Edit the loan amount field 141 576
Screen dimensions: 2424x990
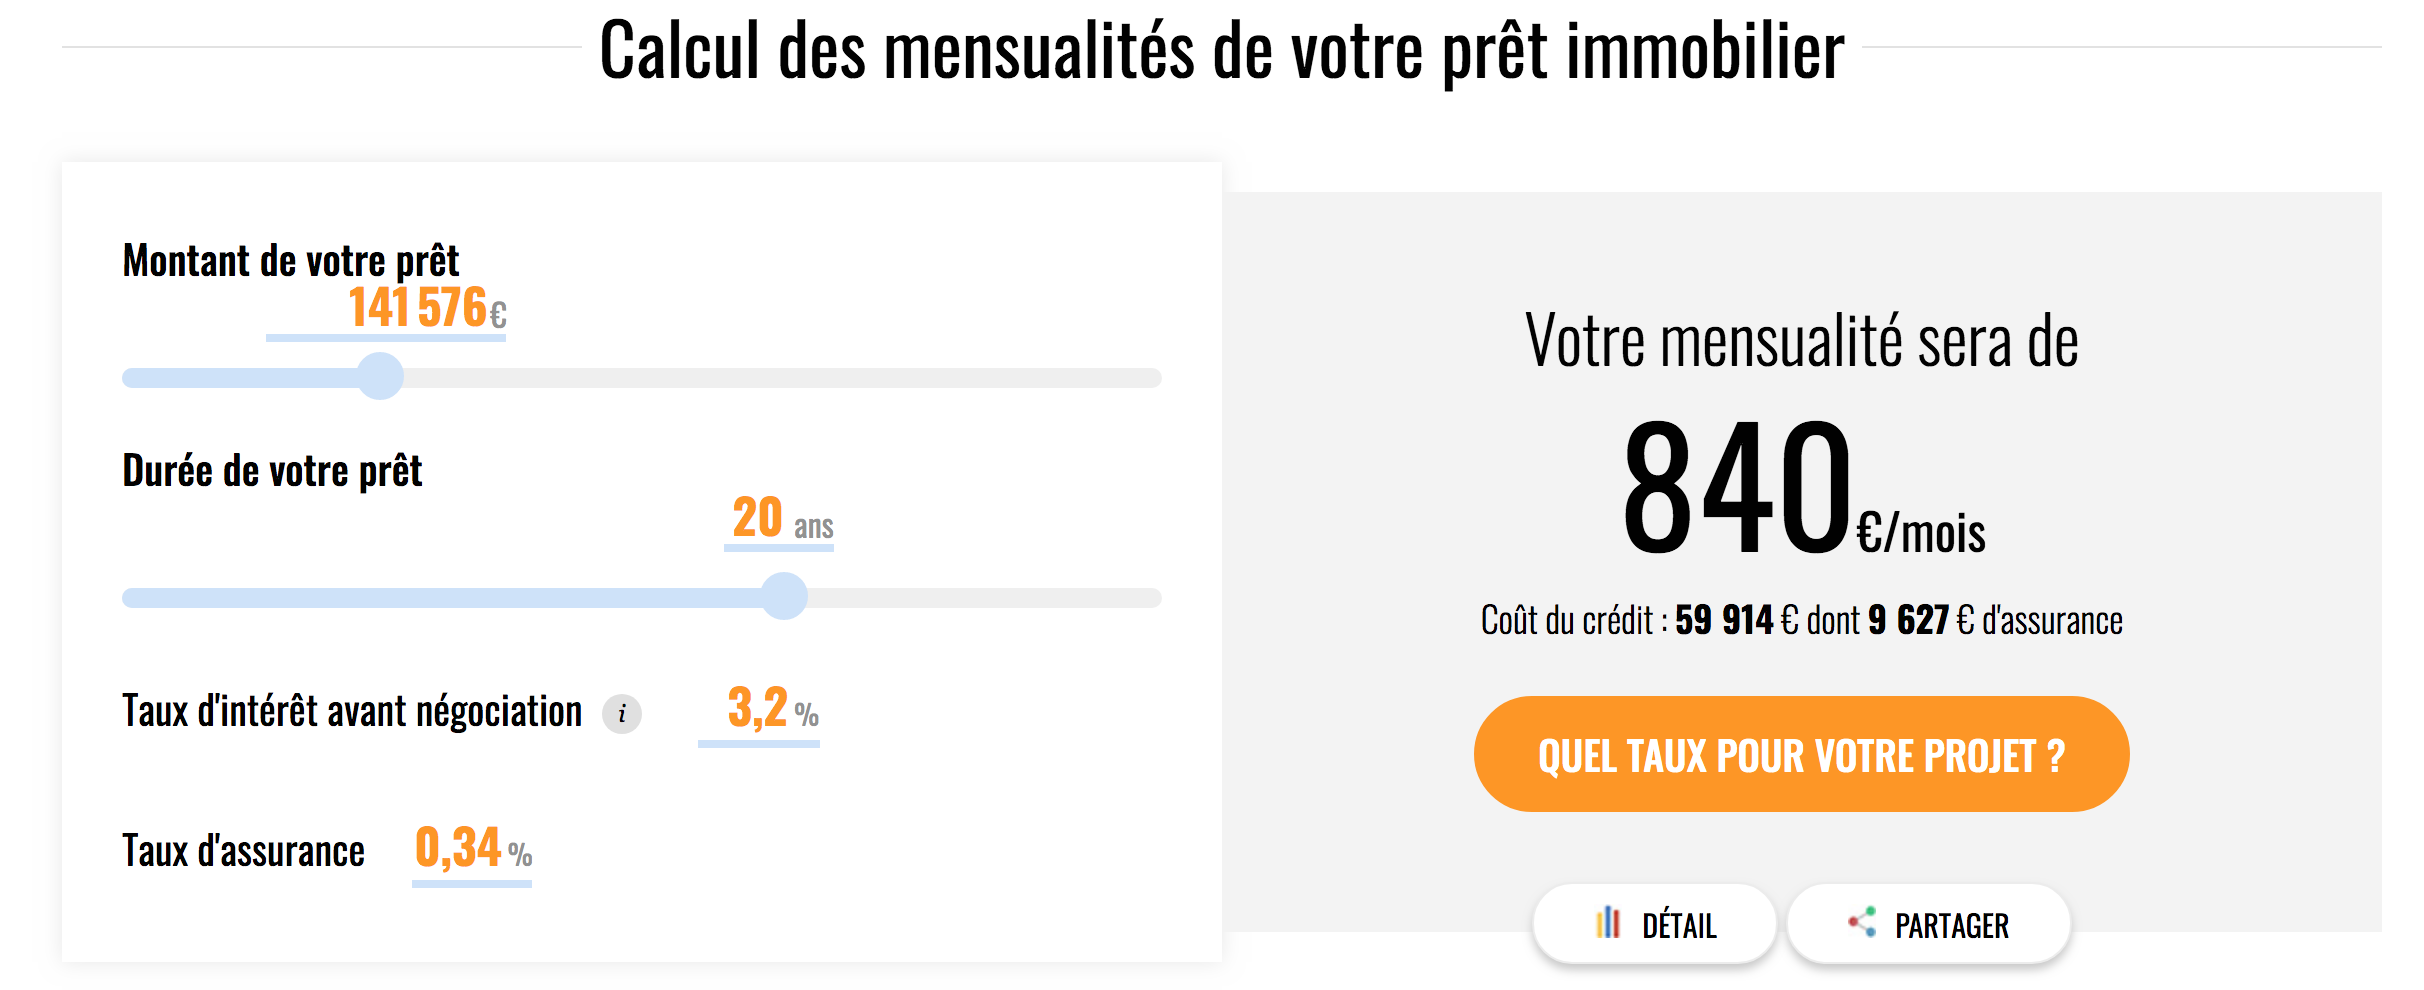[386, 310]
